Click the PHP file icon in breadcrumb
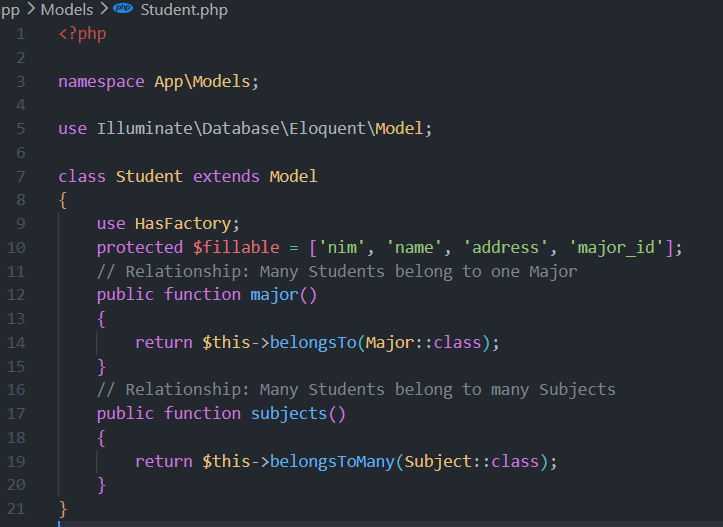Screen dimensions: 723x527 click(123, 8)
